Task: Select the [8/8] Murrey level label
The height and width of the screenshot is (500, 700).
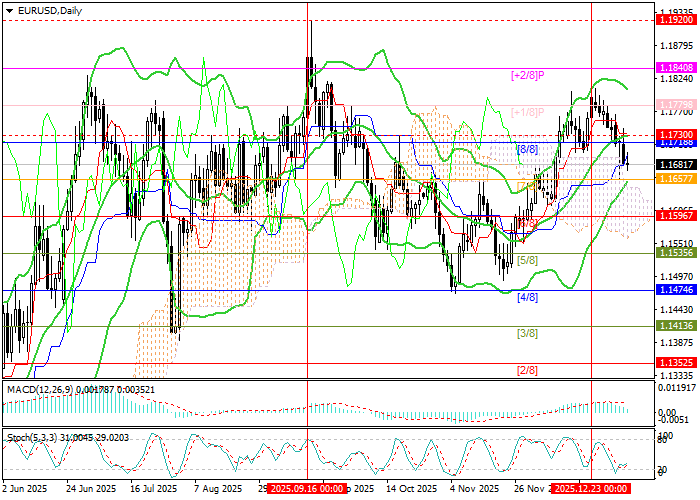Action: 527,149
